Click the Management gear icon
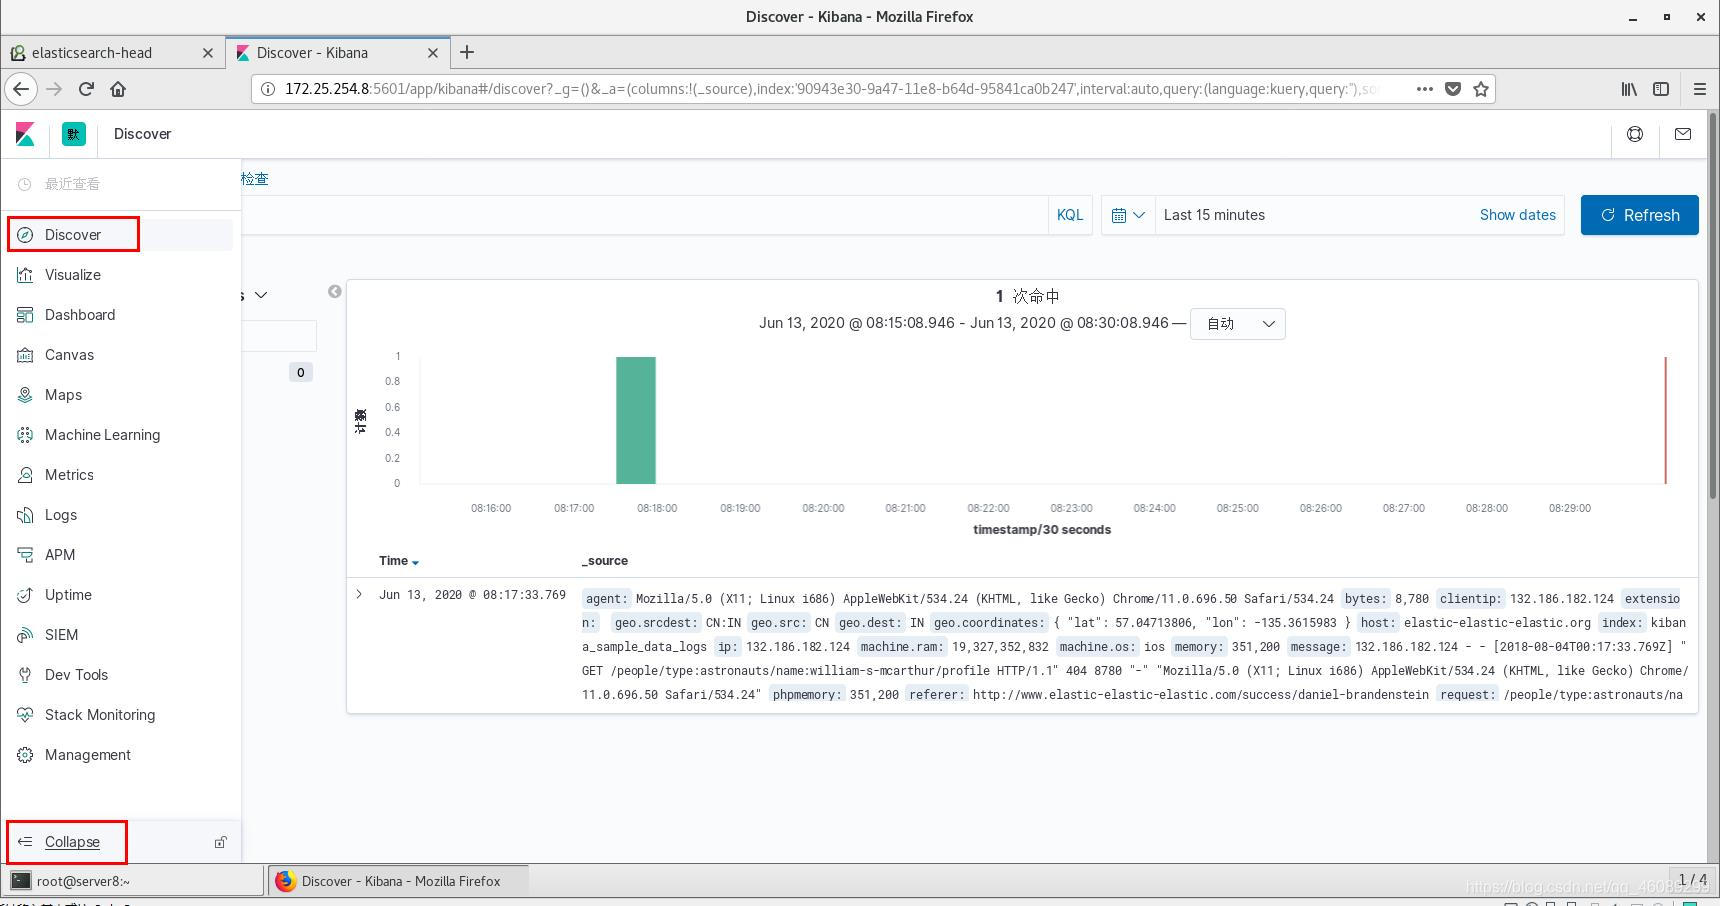The width and height of the screenshot is (1720, 906). 25,755
